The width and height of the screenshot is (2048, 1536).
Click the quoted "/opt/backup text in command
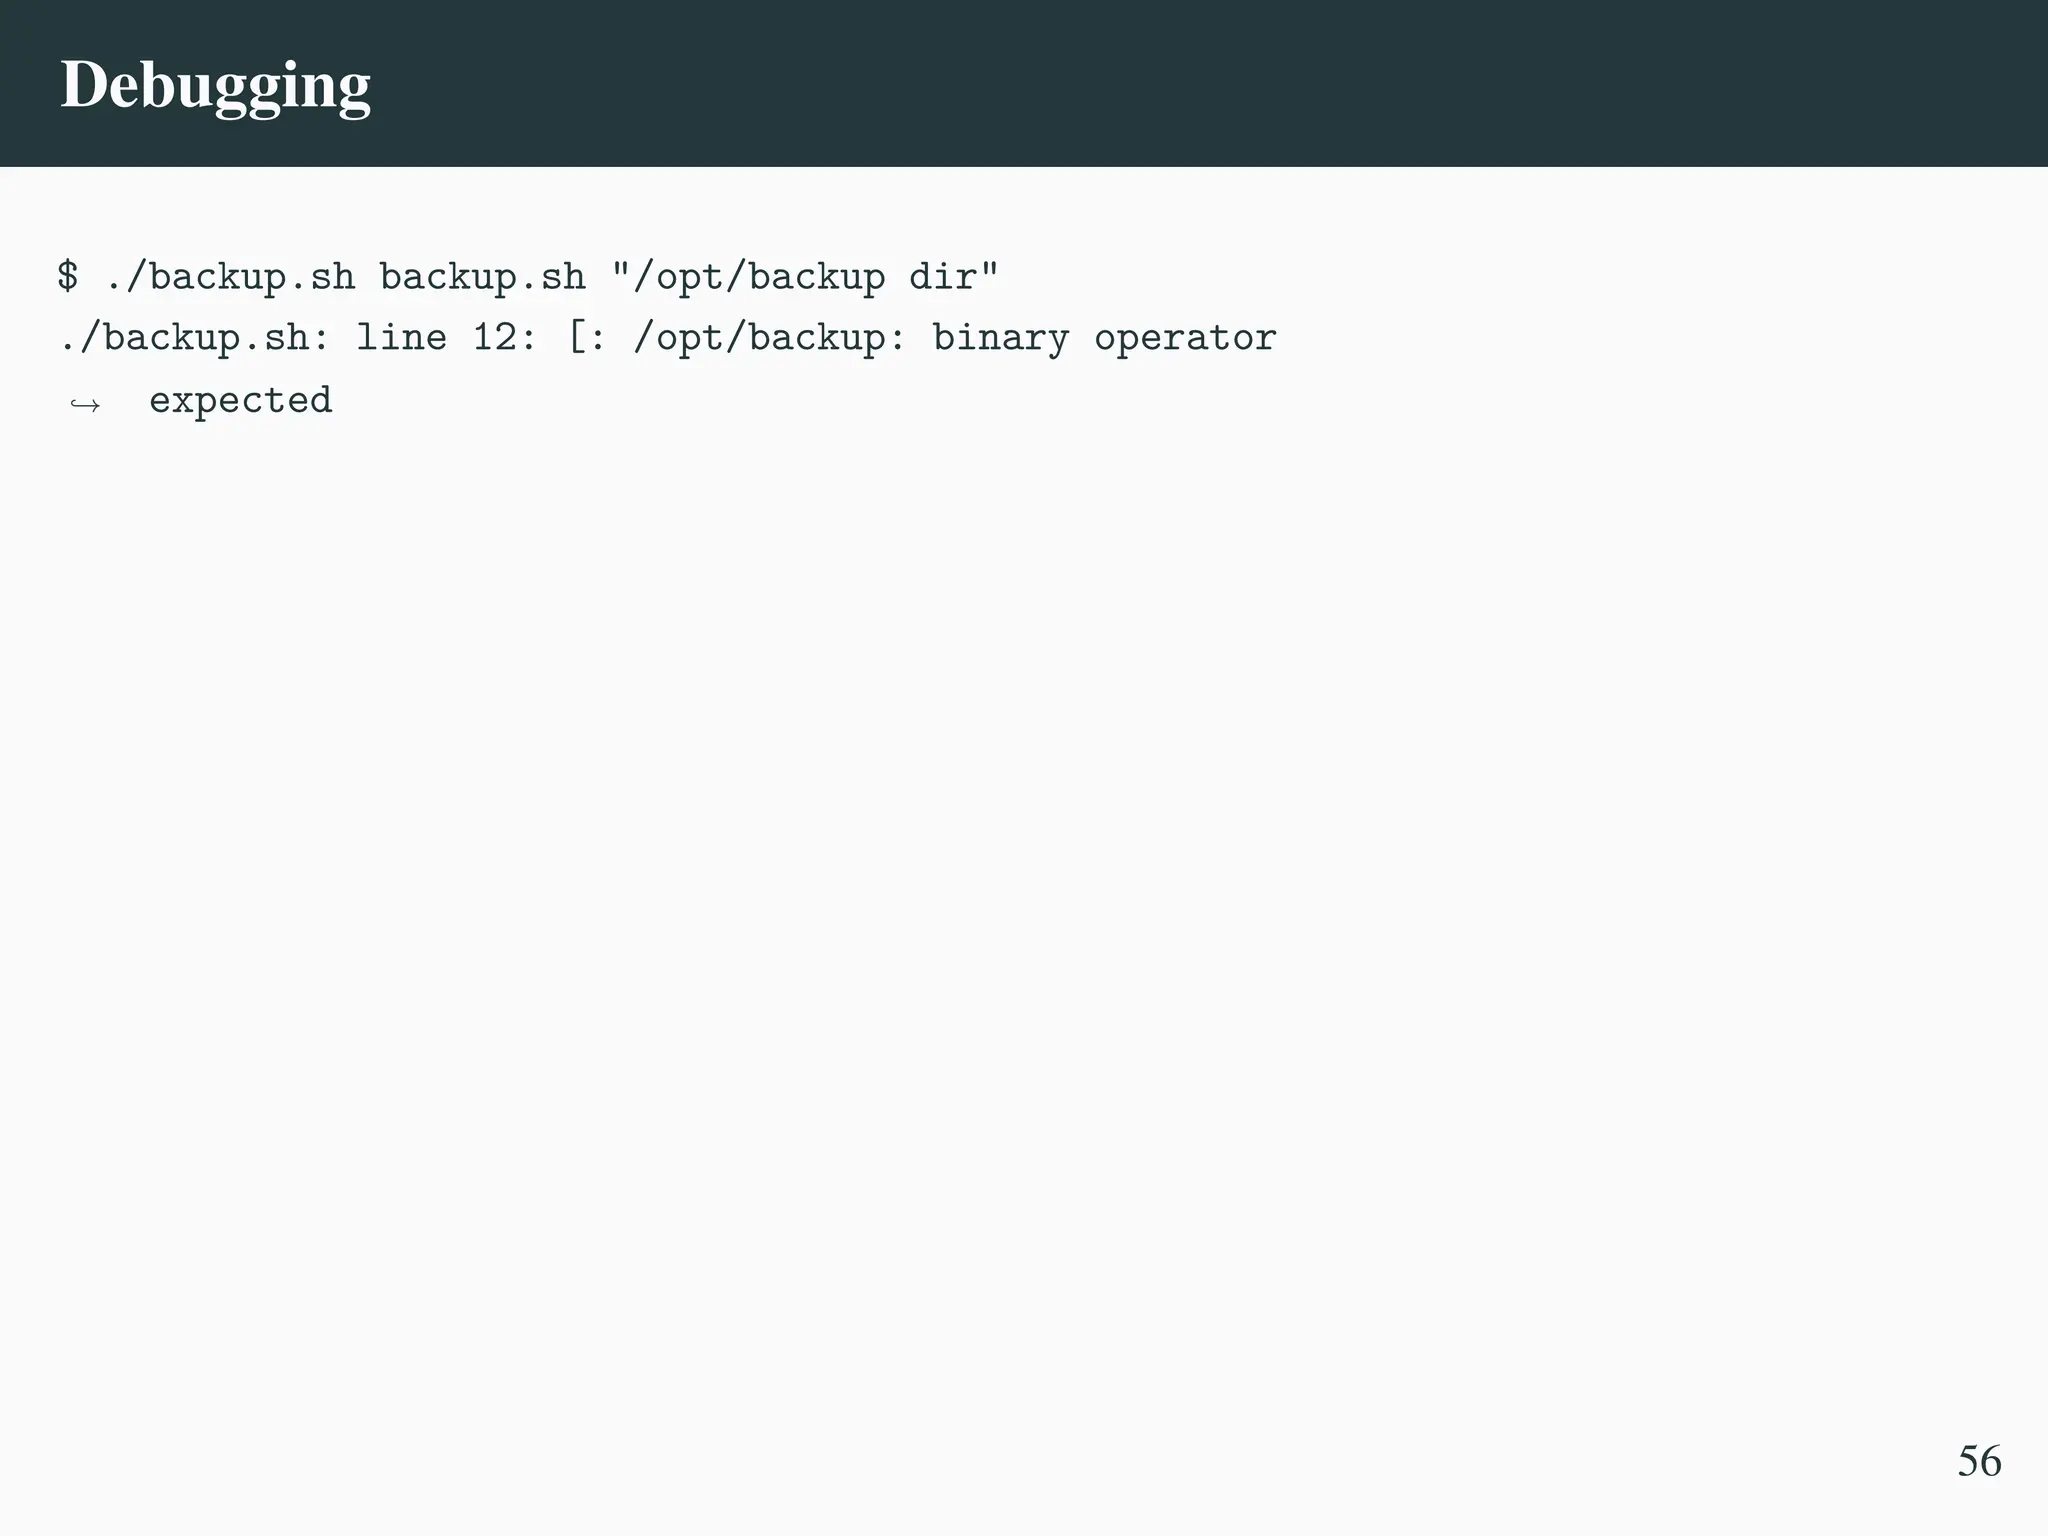pos(748,277)
